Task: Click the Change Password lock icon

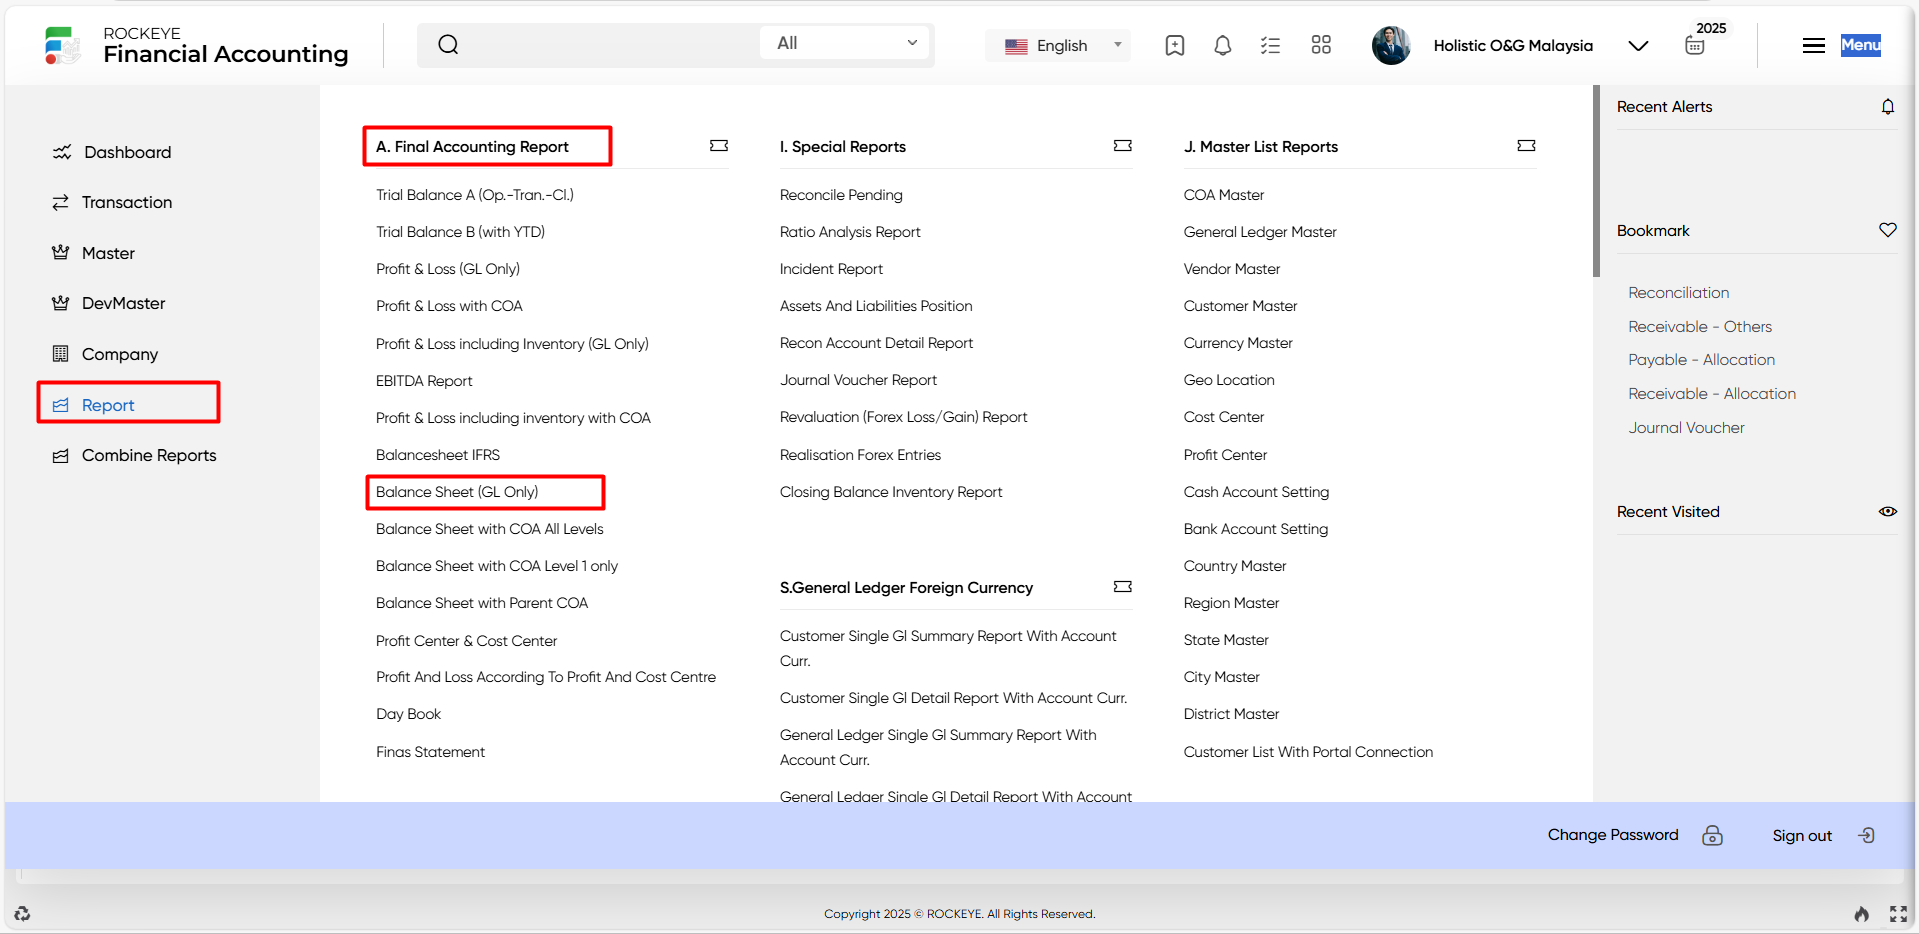Action: pos(1713,835)
